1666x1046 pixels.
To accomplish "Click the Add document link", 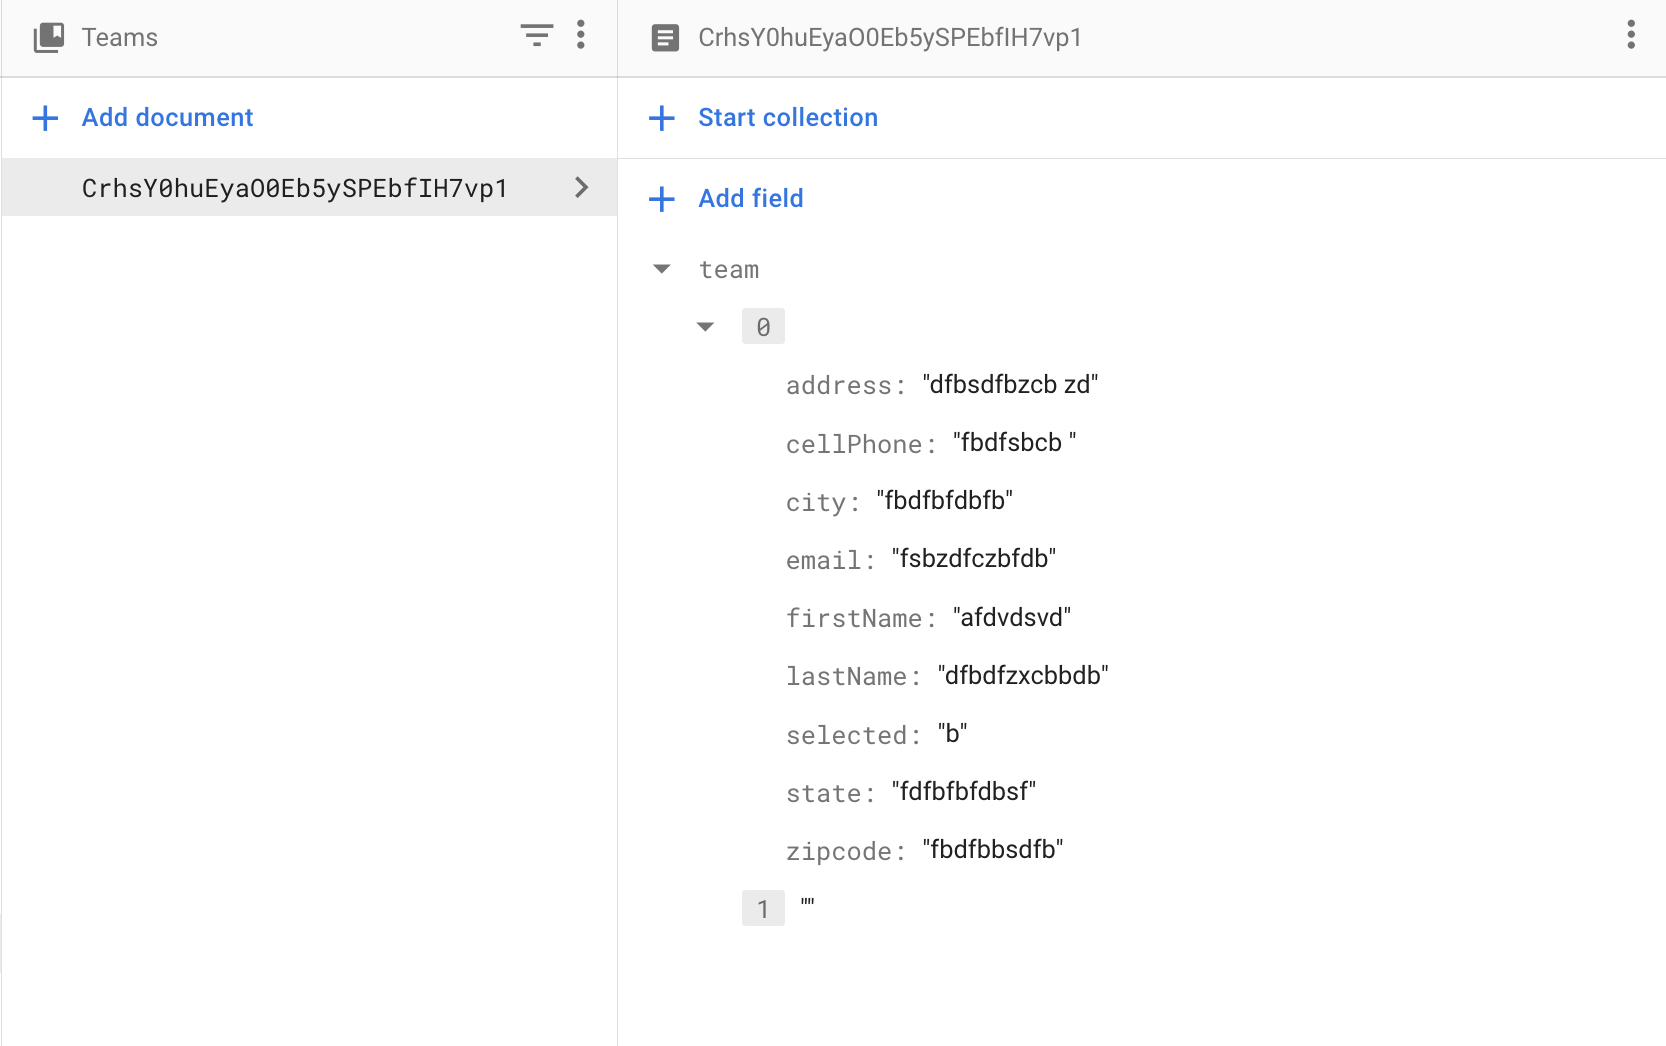I will (168, 118).
